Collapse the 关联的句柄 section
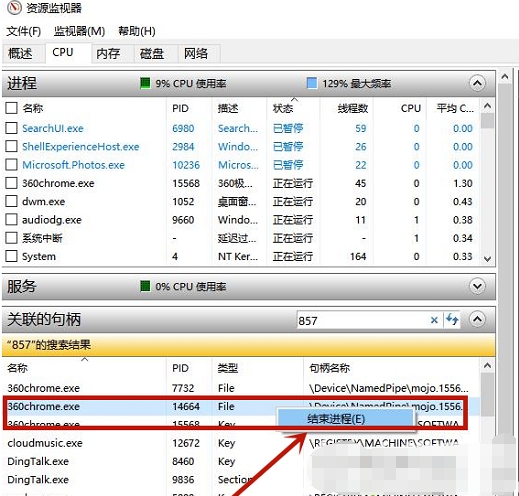The height and width of the screenshot is (496, 519). pos(477,320)
